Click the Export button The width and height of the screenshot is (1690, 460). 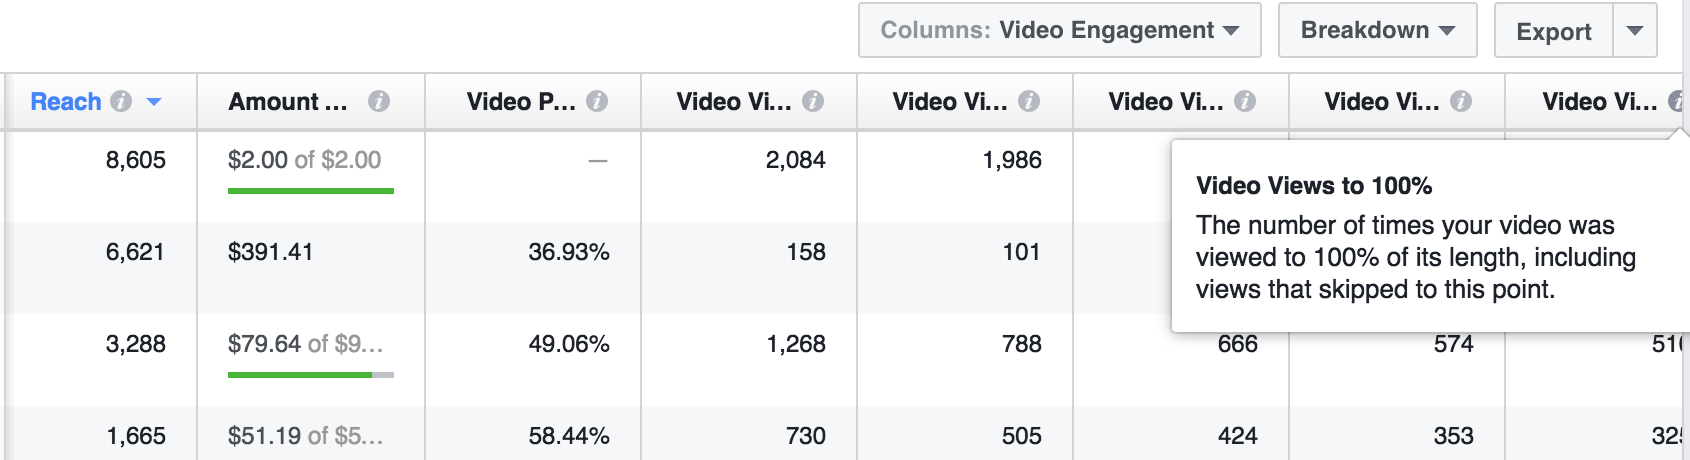[1554, 30]
